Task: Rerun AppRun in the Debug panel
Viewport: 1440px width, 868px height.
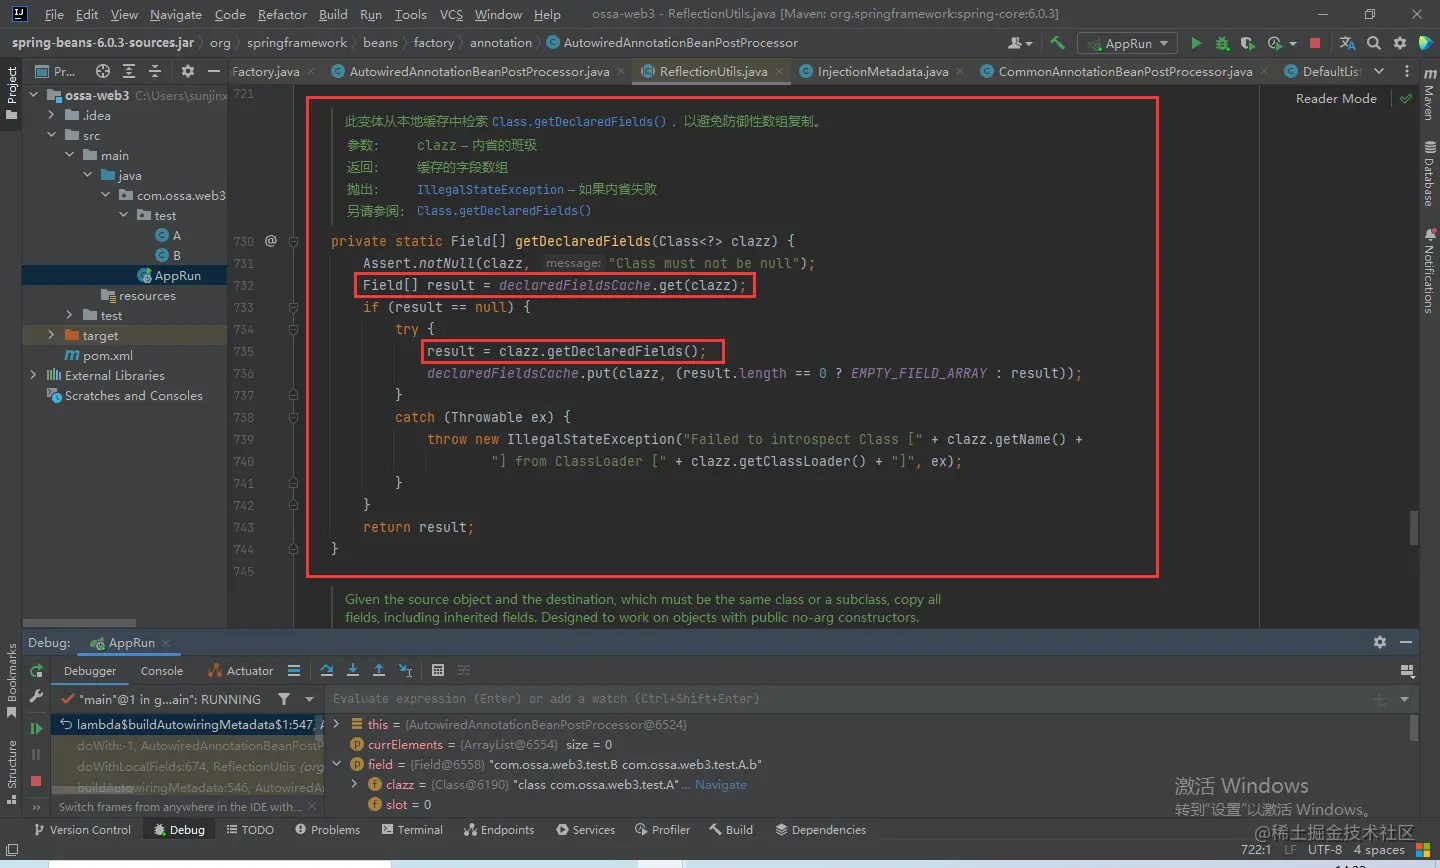Action: click(36, 671)
